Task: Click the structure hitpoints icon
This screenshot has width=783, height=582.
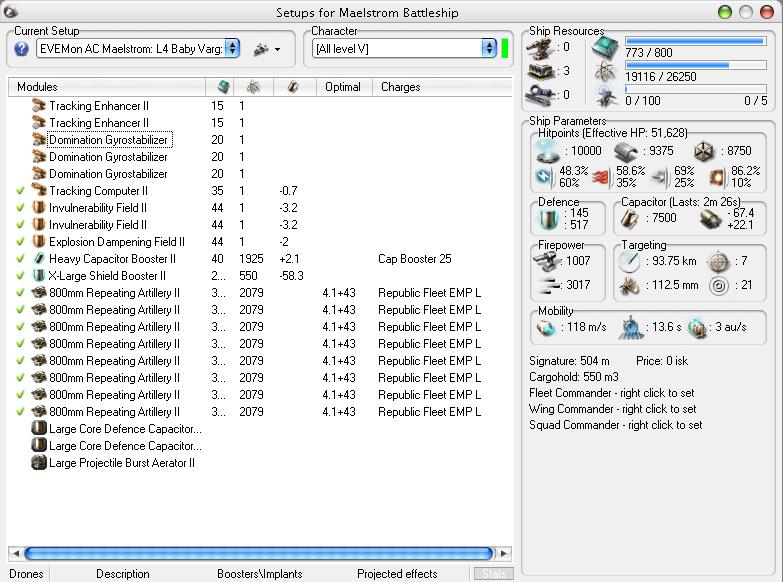Action: 704,151
